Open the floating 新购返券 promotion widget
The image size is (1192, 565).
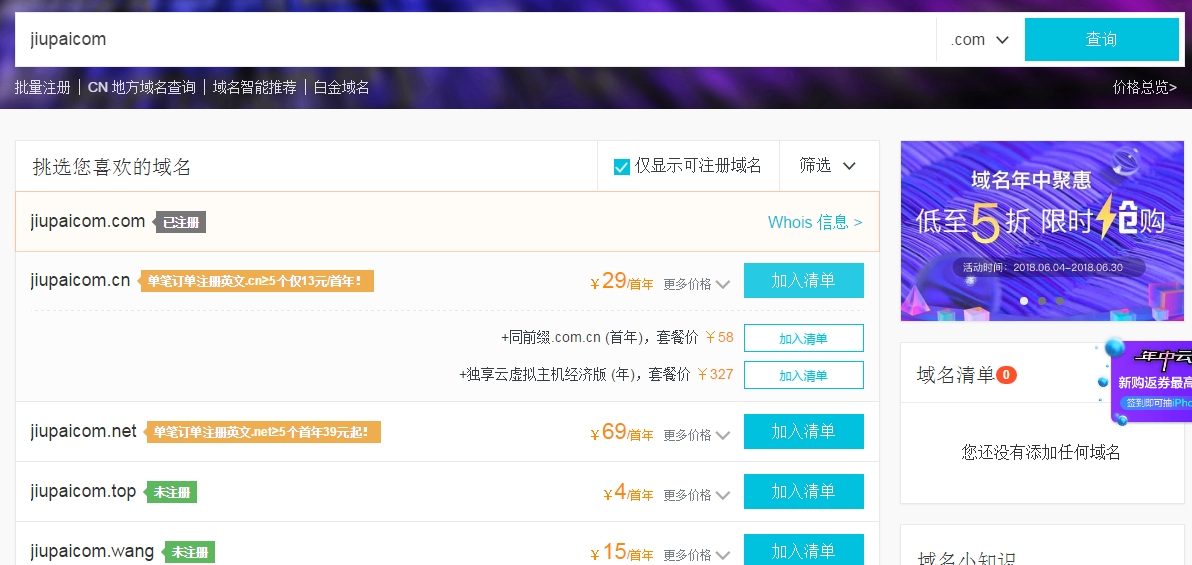[1151, 380]
